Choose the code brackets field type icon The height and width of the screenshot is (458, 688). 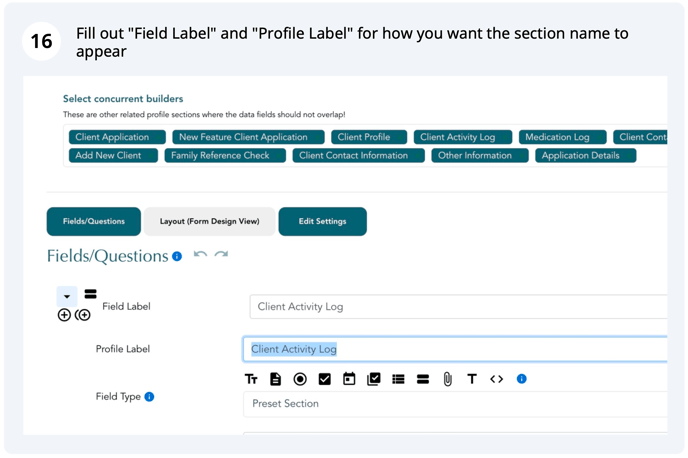click(x=497, y=379)
